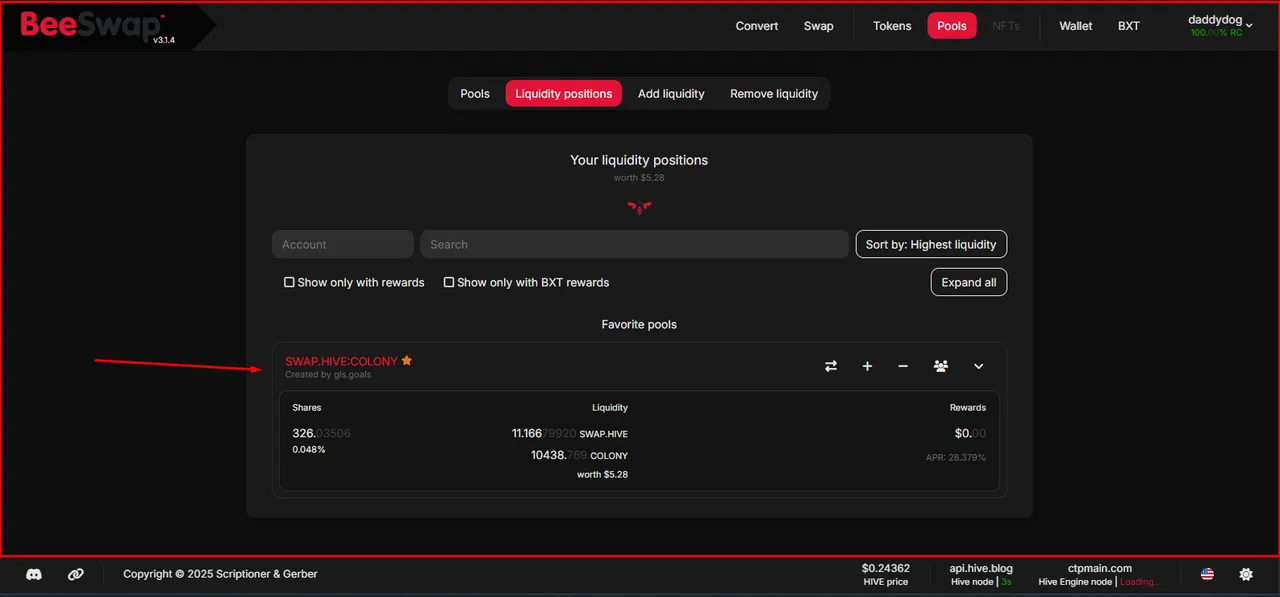This screenshot has height=597, width=1280.
Task: Open Sort by: Highest liquidity dropdown
Action: 931,244
